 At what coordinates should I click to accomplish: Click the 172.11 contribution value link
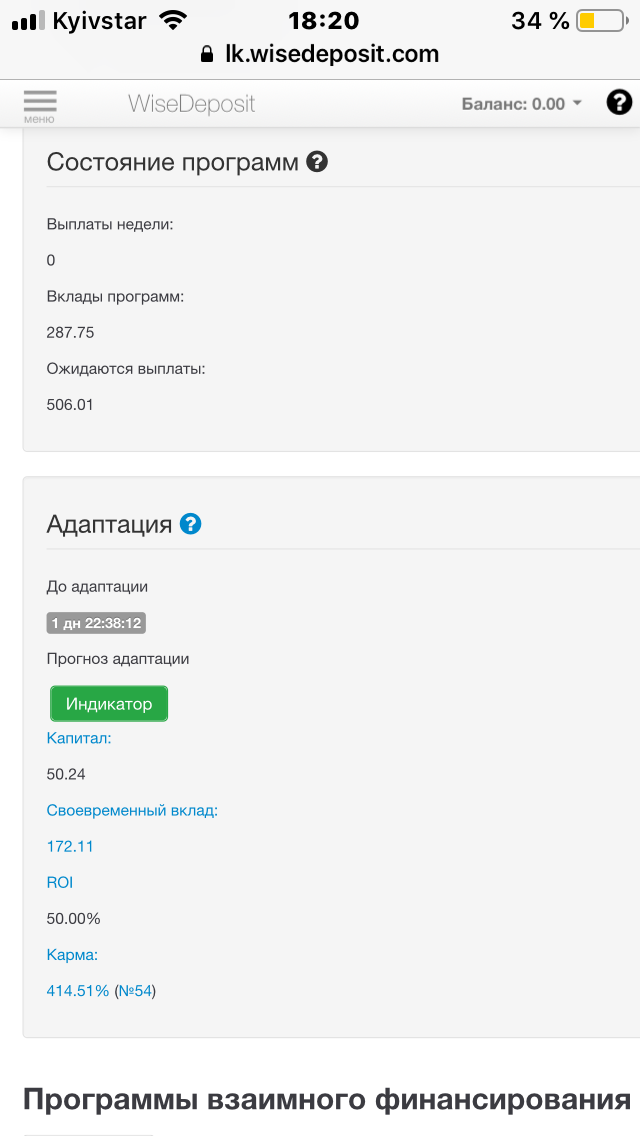[x=70, y=846]
